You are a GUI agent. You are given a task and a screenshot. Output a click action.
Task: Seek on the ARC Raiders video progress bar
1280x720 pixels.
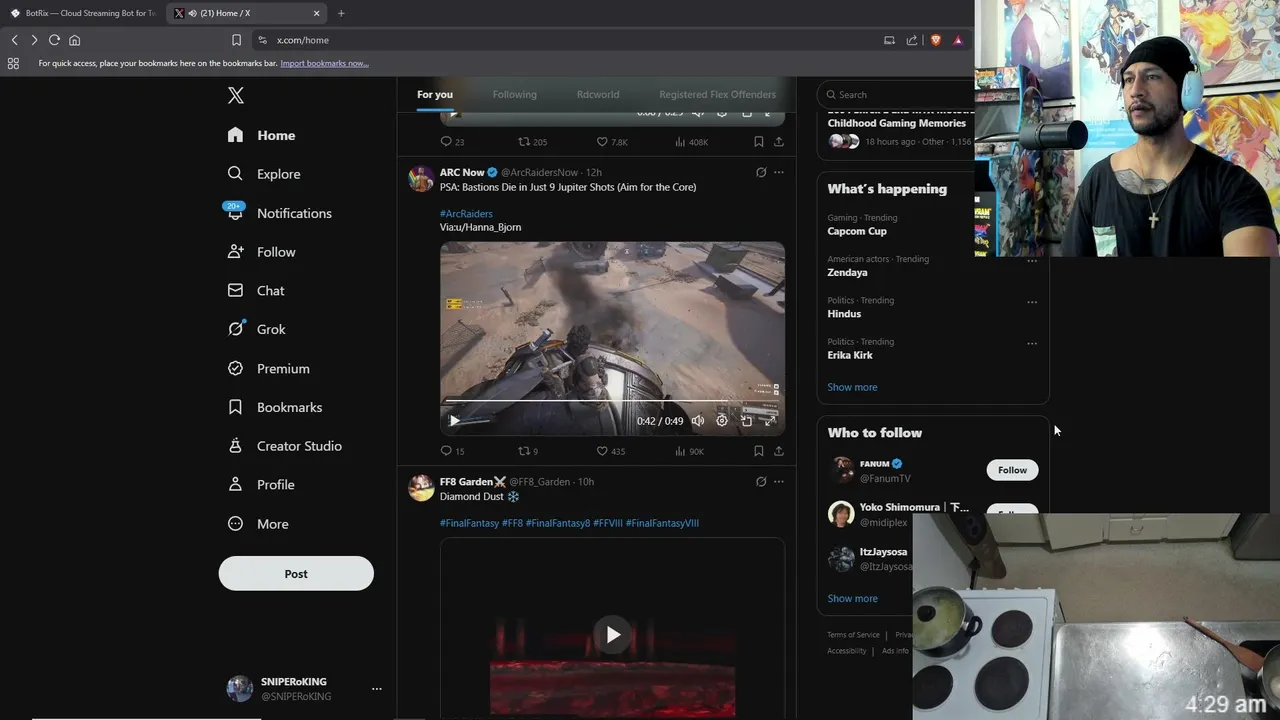(612, 402)
